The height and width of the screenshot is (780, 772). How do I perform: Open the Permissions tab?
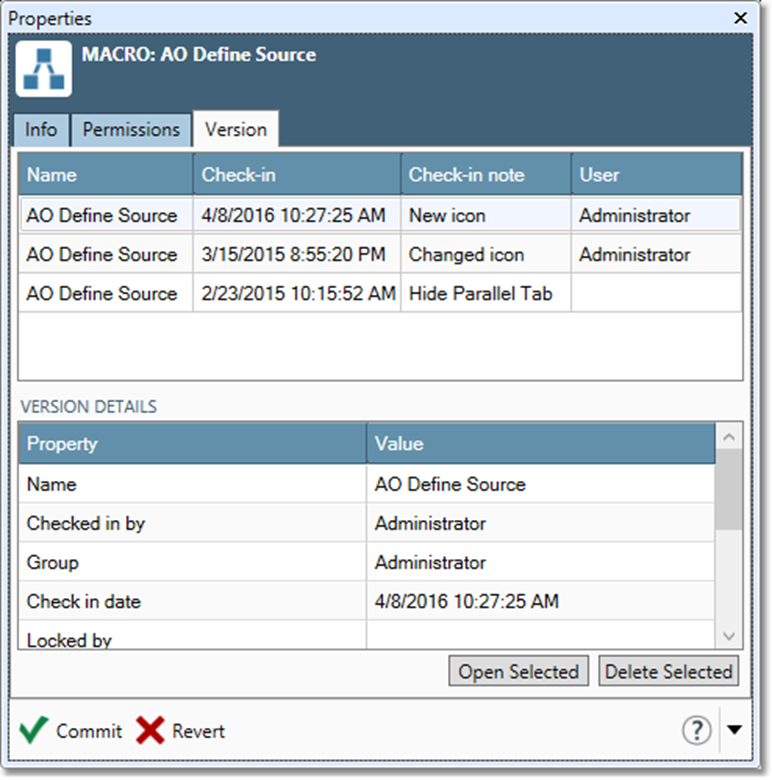pyautogui.click(x=131, y=129)
